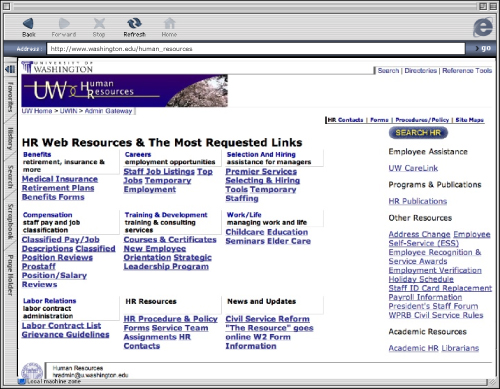Viewport: 500px width, 389px height.
Task: Open the Labor Contract List link
Action: click(61, 326)
